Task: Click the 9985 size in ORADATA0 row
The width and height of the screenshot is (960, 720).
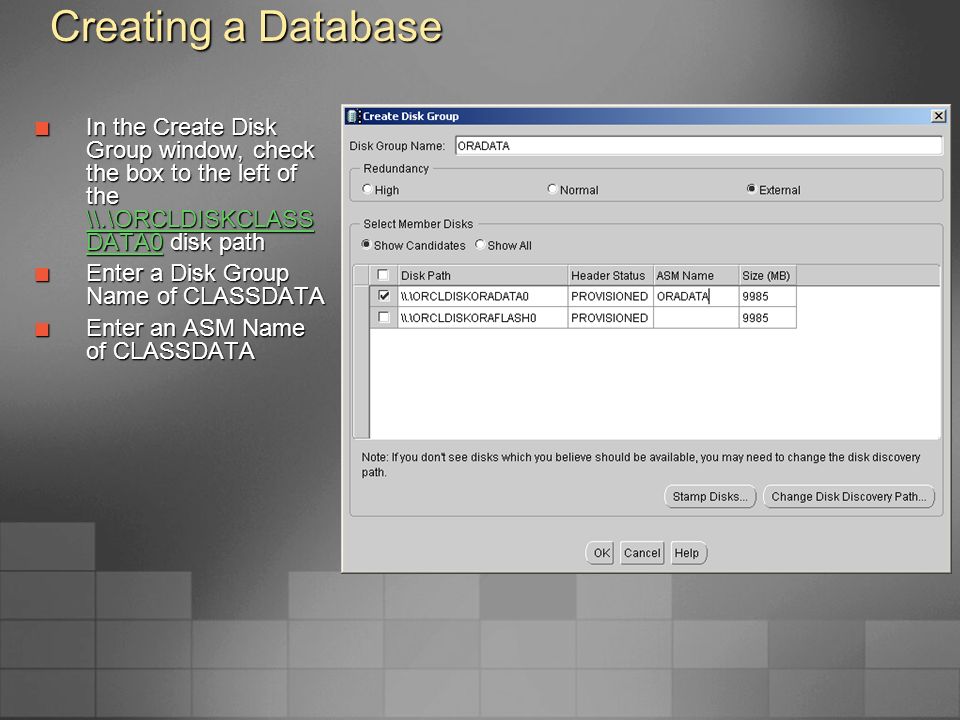Action: click(768, 296)
